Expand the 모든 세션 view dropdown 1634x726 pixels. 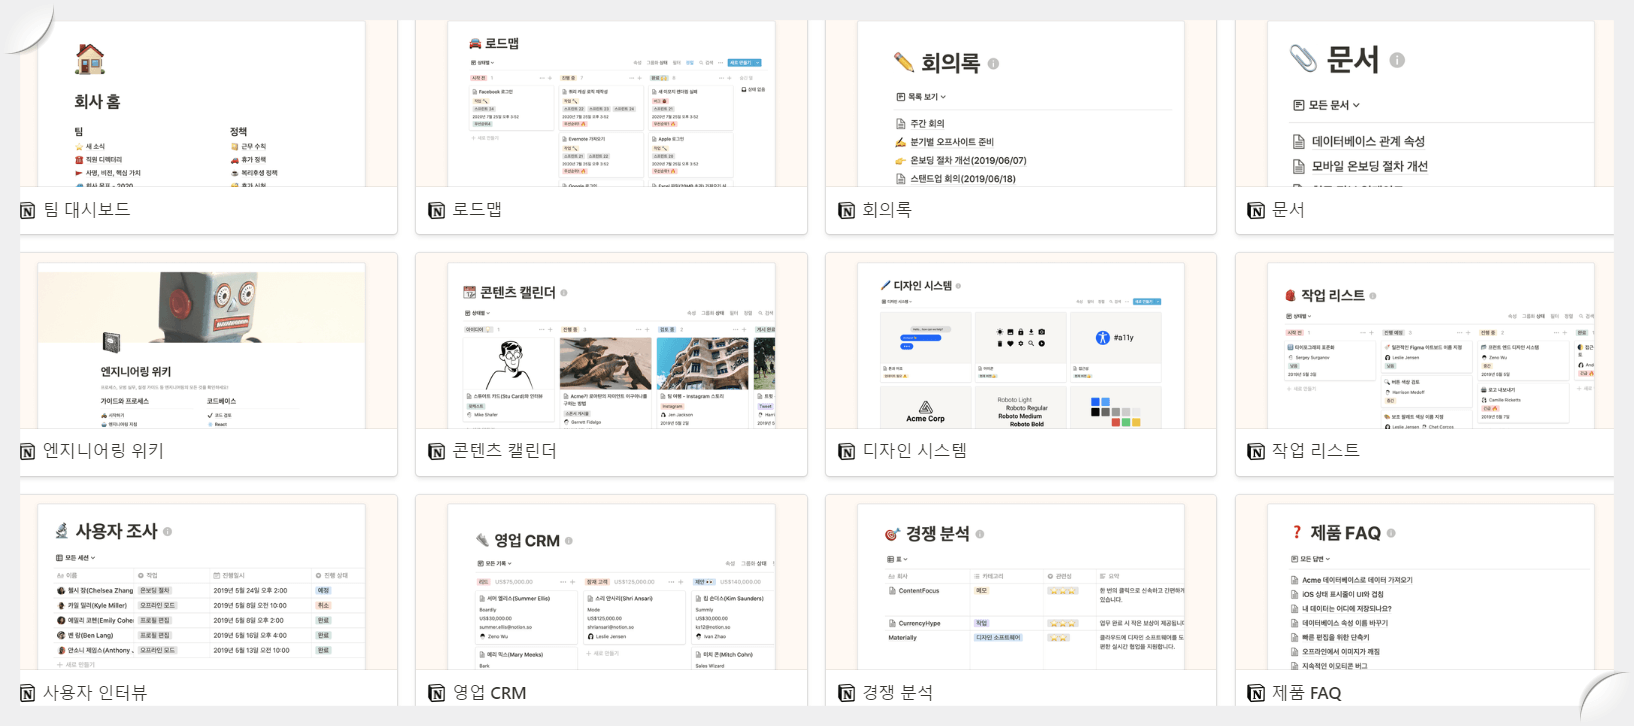click(76, 558)
